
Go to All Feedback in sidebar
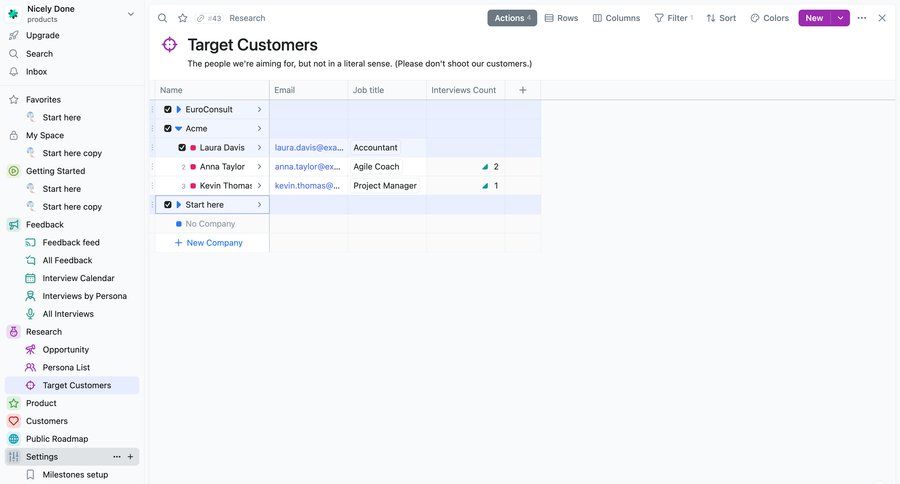(67, 261)
